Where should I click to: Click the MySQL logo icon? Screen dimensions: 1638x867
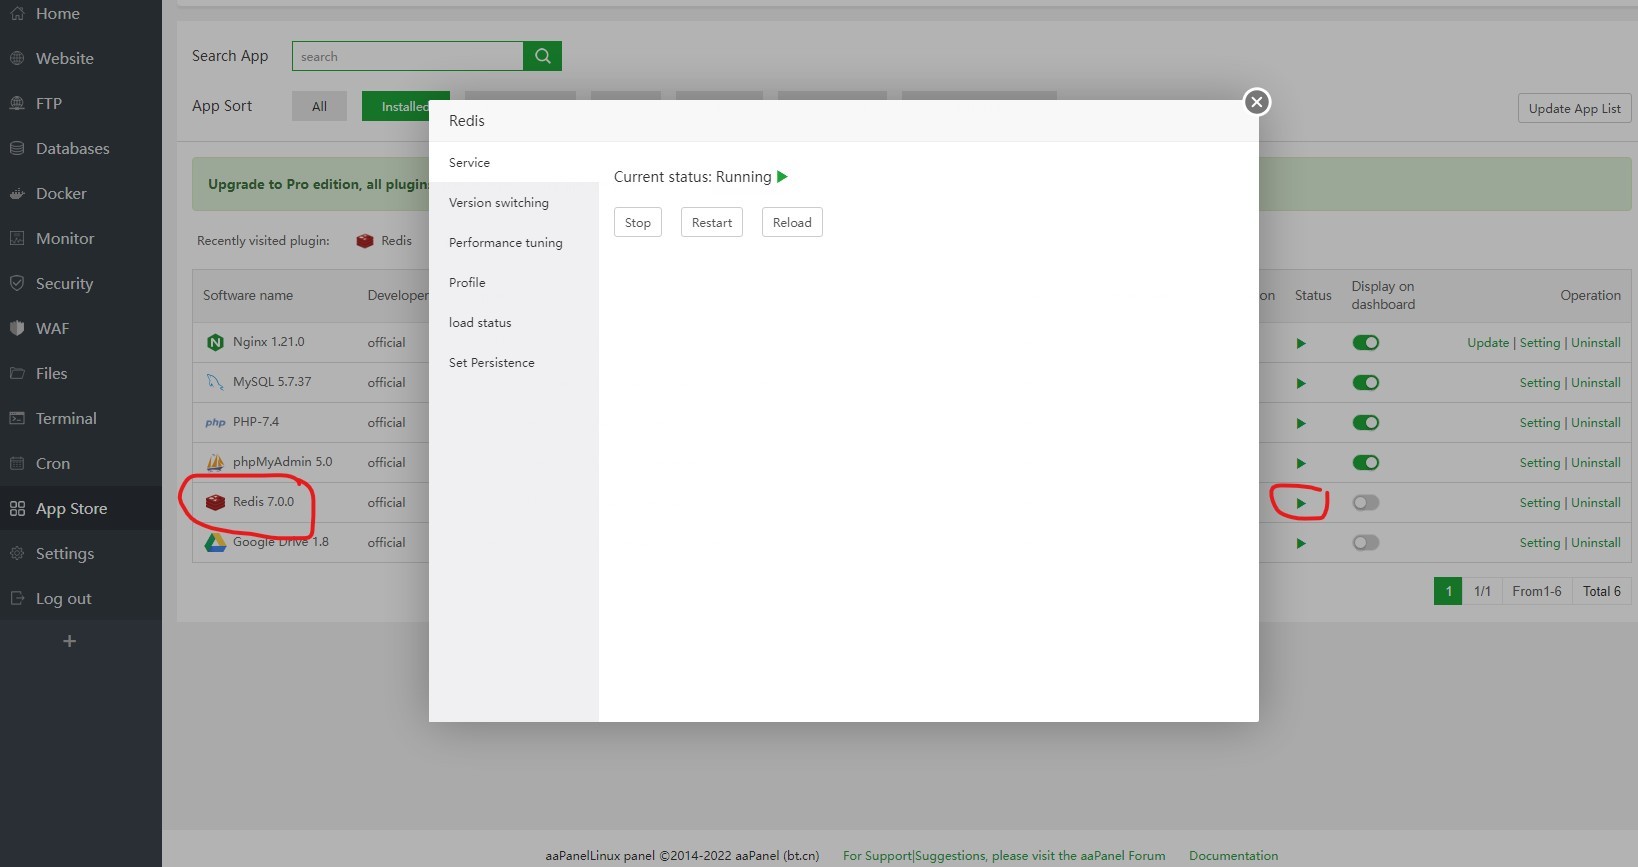pos(215,382)
